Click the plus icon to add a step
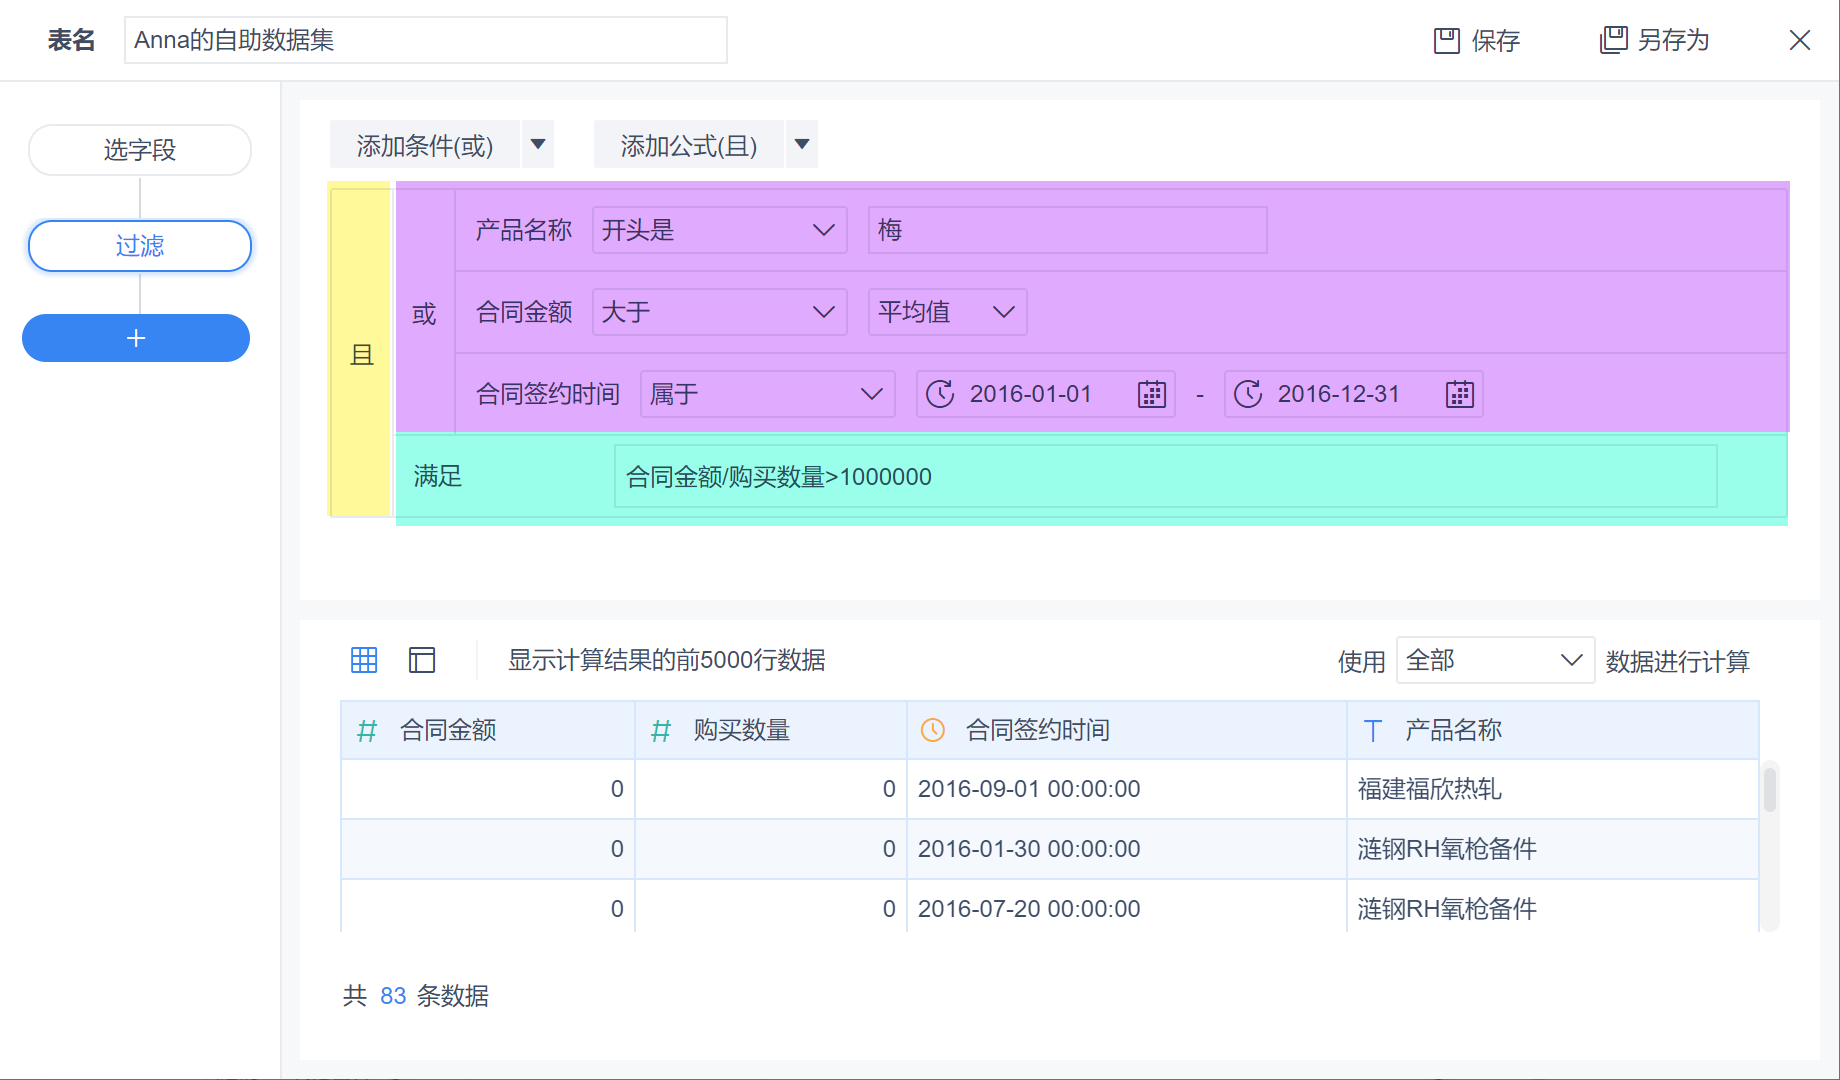The image size is (1840, 1080). pyautogui.click(x=136, y=338)
